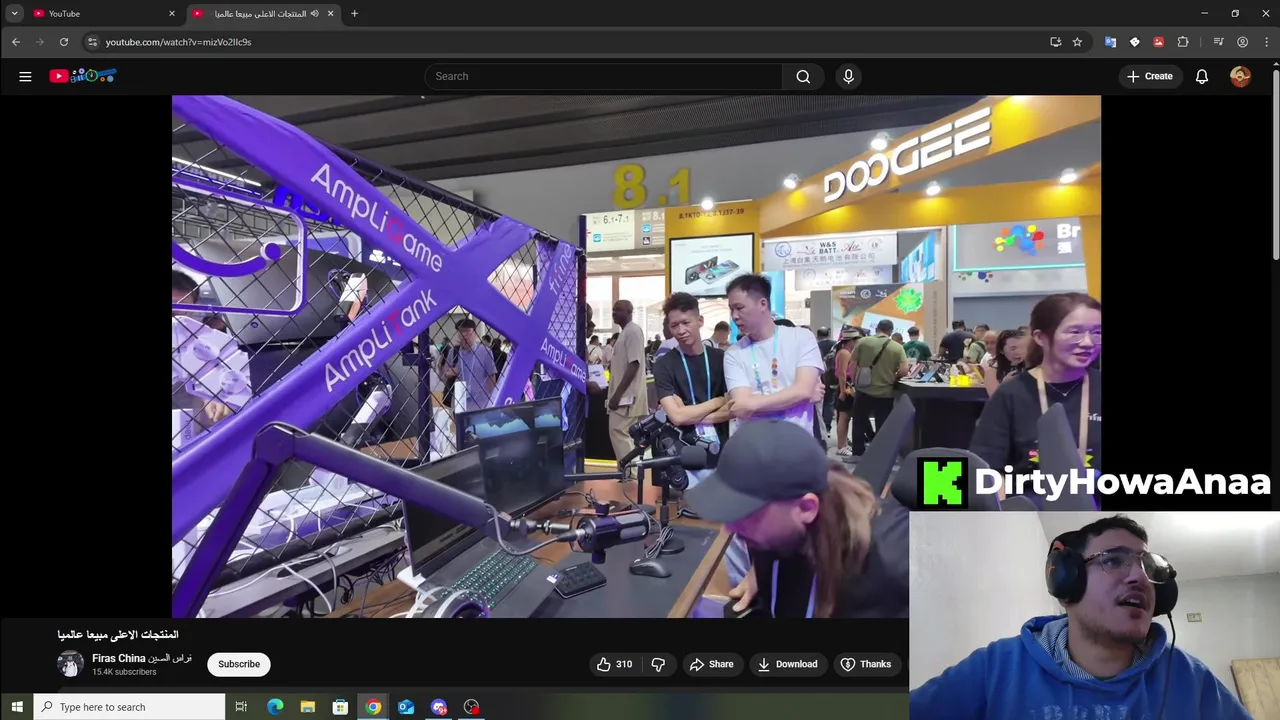1280x720 pixels.
Task: Like the video with 310 likes
Action: coord(614,664)
